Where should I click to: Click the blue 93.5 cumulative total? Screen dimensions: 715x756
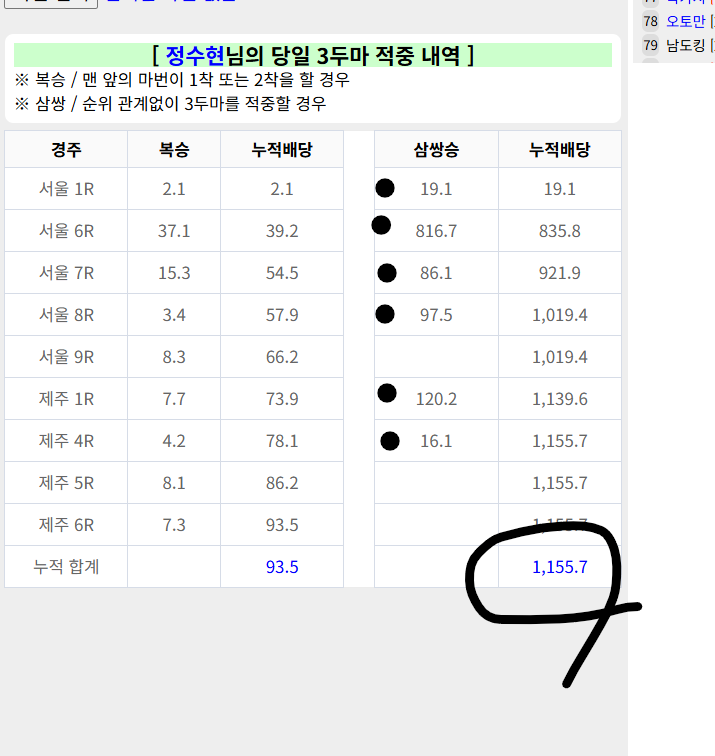point(282,567)
